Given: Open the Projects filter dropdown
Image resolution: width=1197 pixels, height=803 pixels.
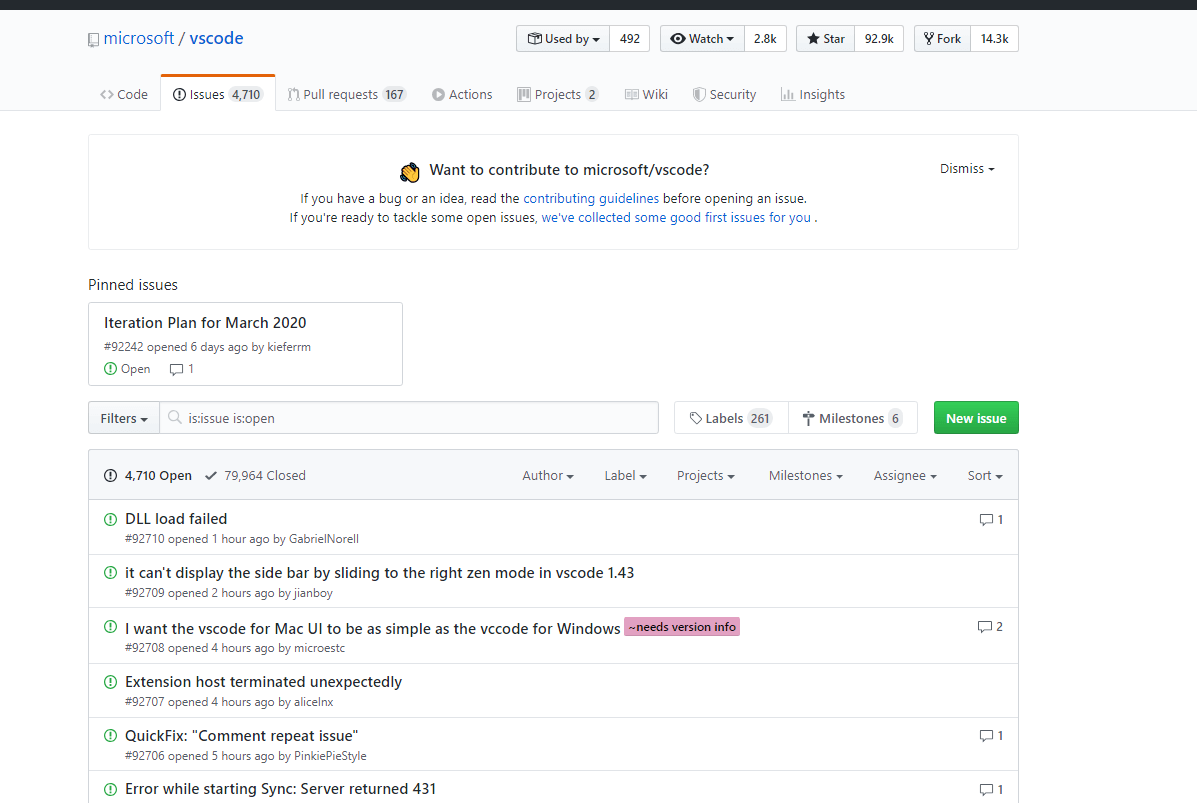Looking at the screenshot, I should pyautogui.click(x=705, y=476).
